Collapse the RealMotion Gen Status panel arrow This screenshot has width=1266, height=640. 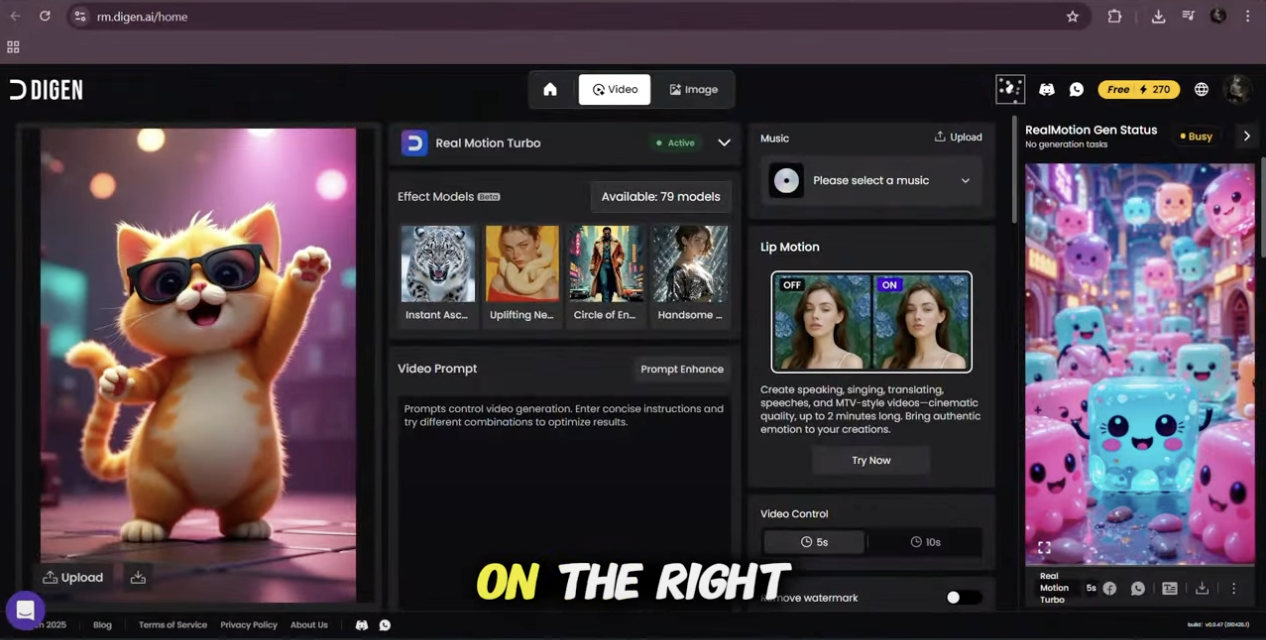point(1246,136)
